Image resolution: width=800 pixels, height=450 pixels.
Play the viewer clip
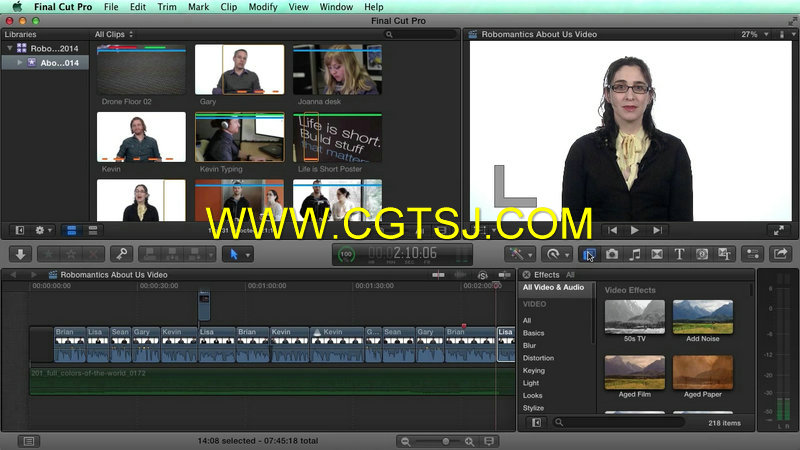[635, 230]
